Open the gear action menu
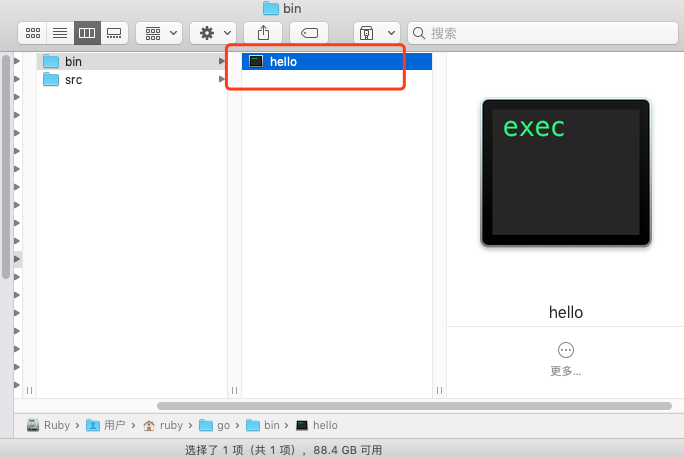The image size is (684, 457). [213, 33]
